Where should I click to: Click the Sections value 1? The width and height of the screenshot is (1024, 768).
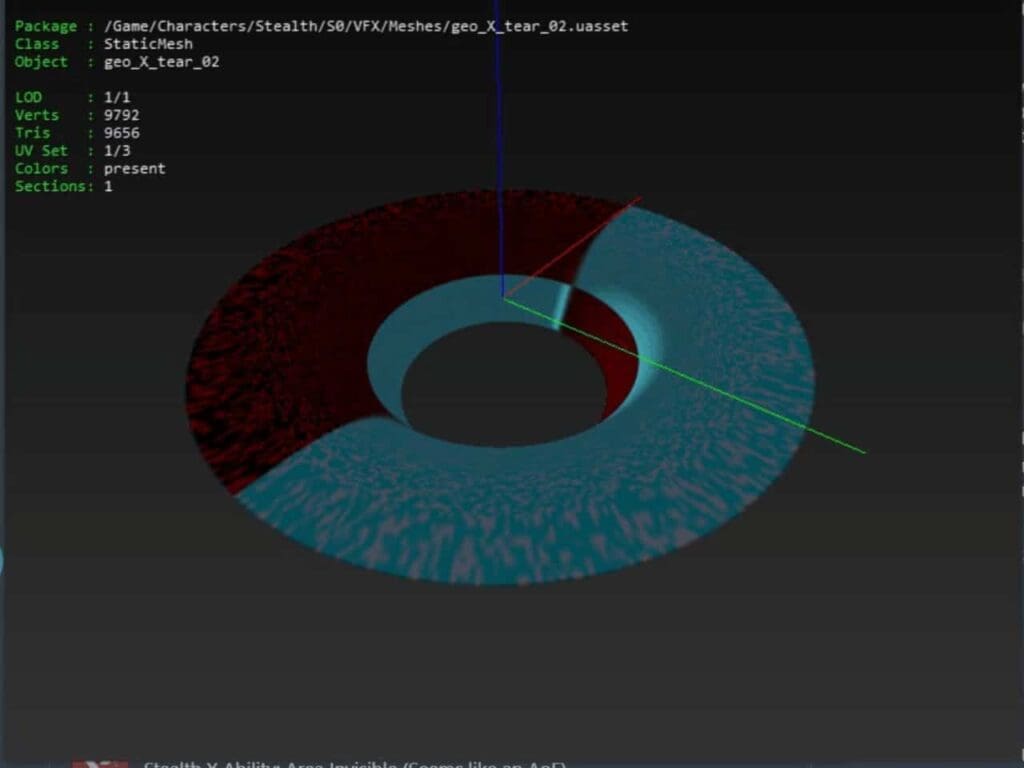(x=108, y=187)
